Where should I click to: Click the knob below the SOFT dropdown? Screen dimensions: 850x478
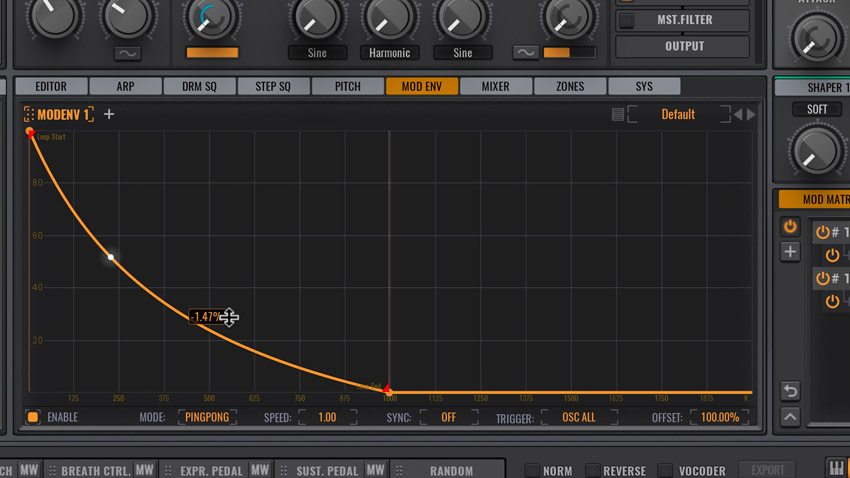coord(816,150)
